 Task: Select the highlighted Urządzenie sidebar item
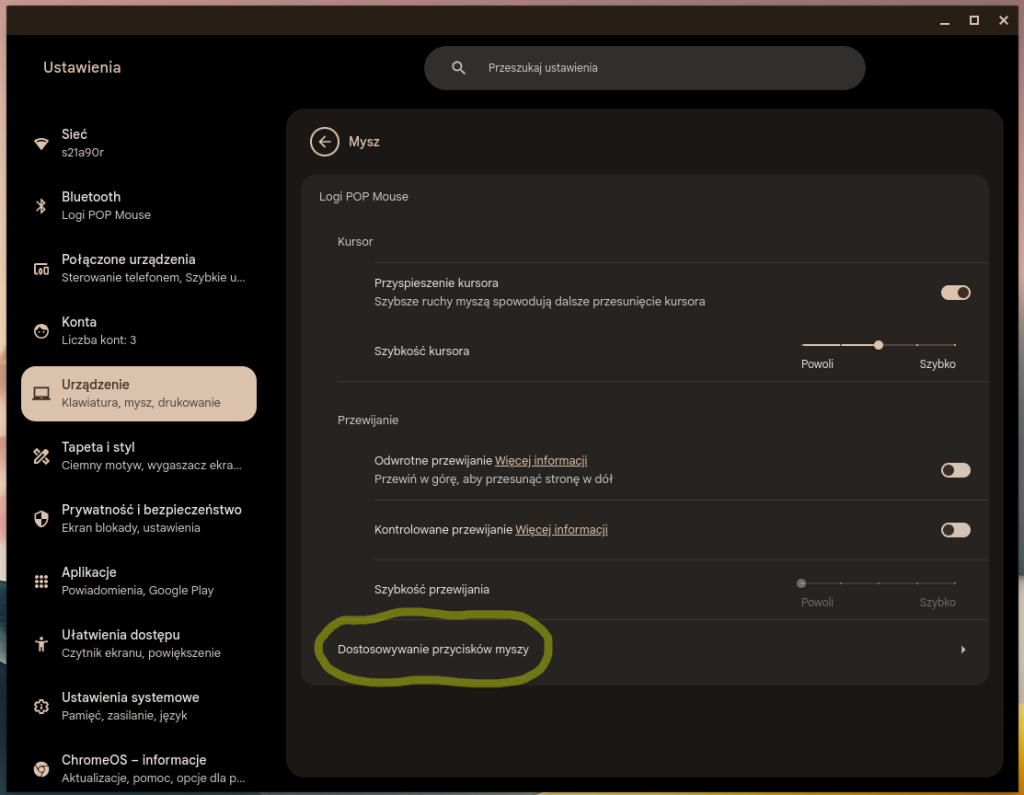138,393
